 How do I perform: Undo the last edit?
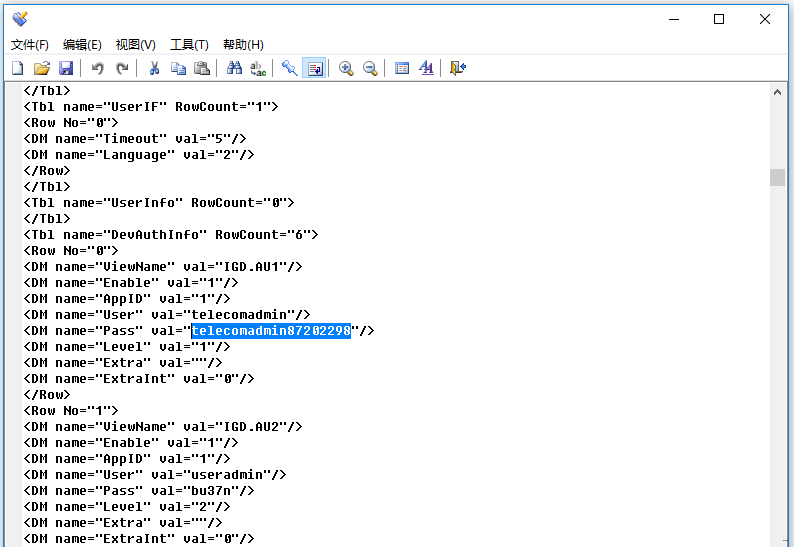point(97,68)
